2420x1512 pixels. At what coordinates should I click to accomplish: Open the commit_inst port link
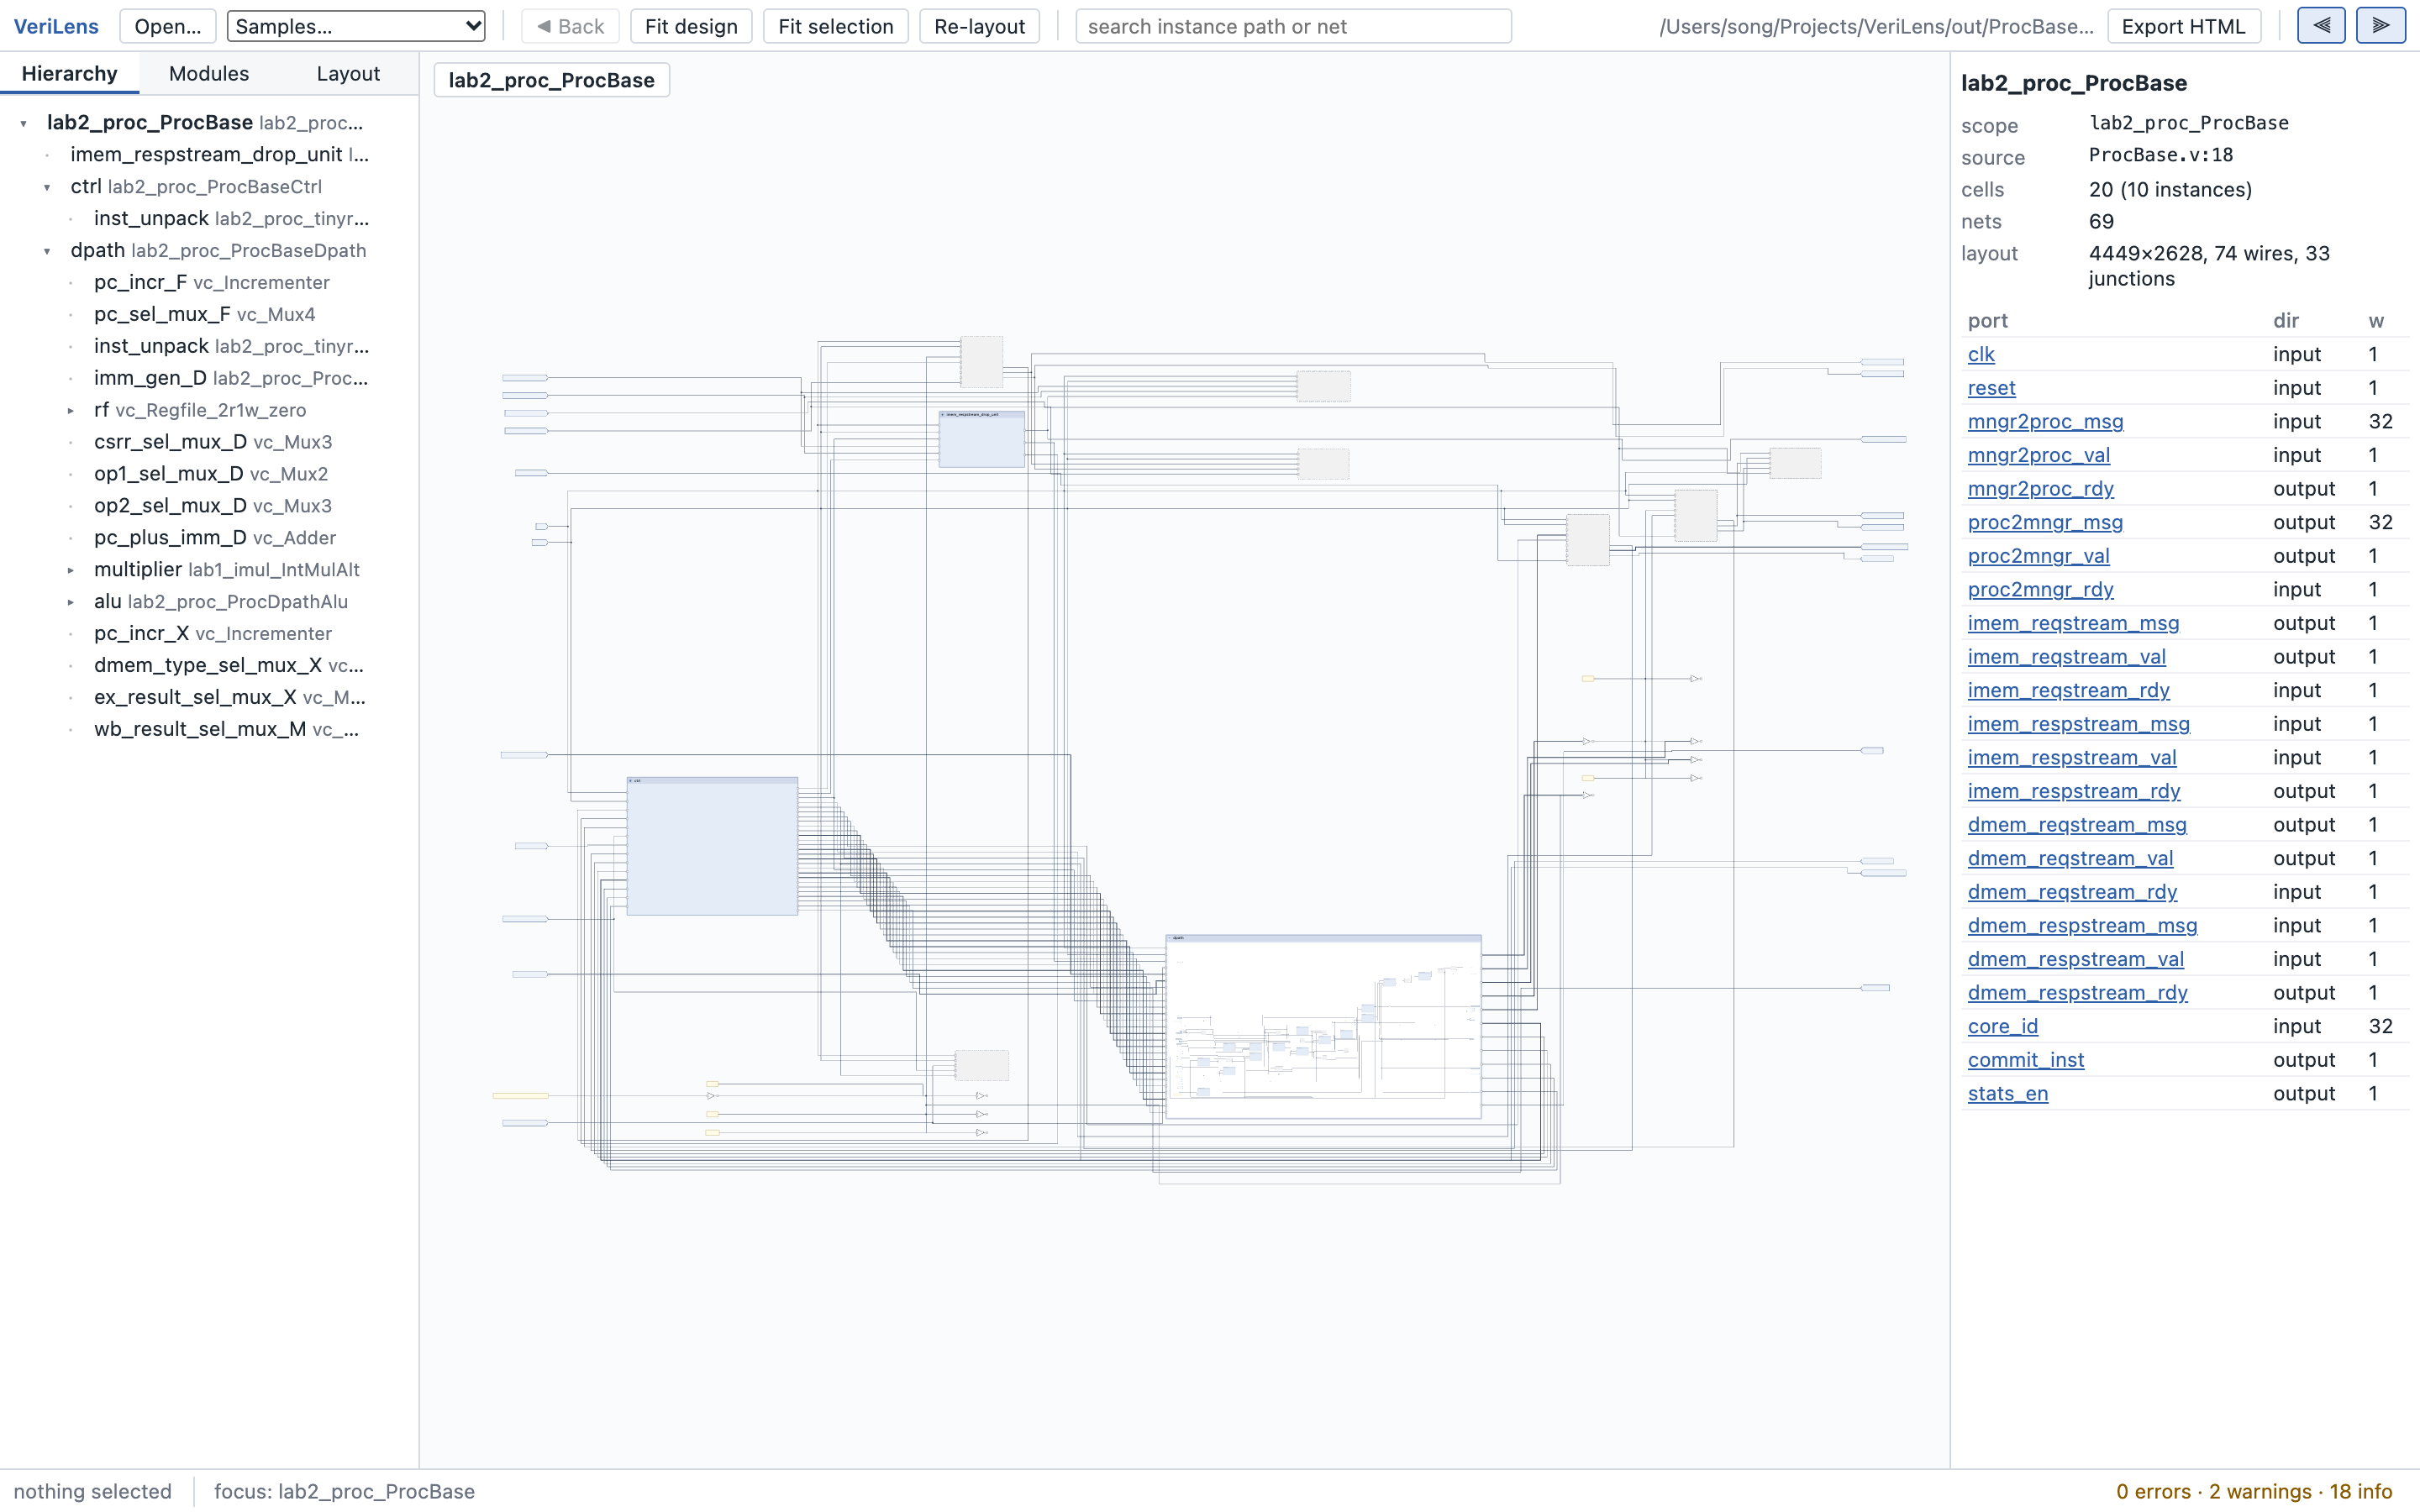(2025, 1060)
